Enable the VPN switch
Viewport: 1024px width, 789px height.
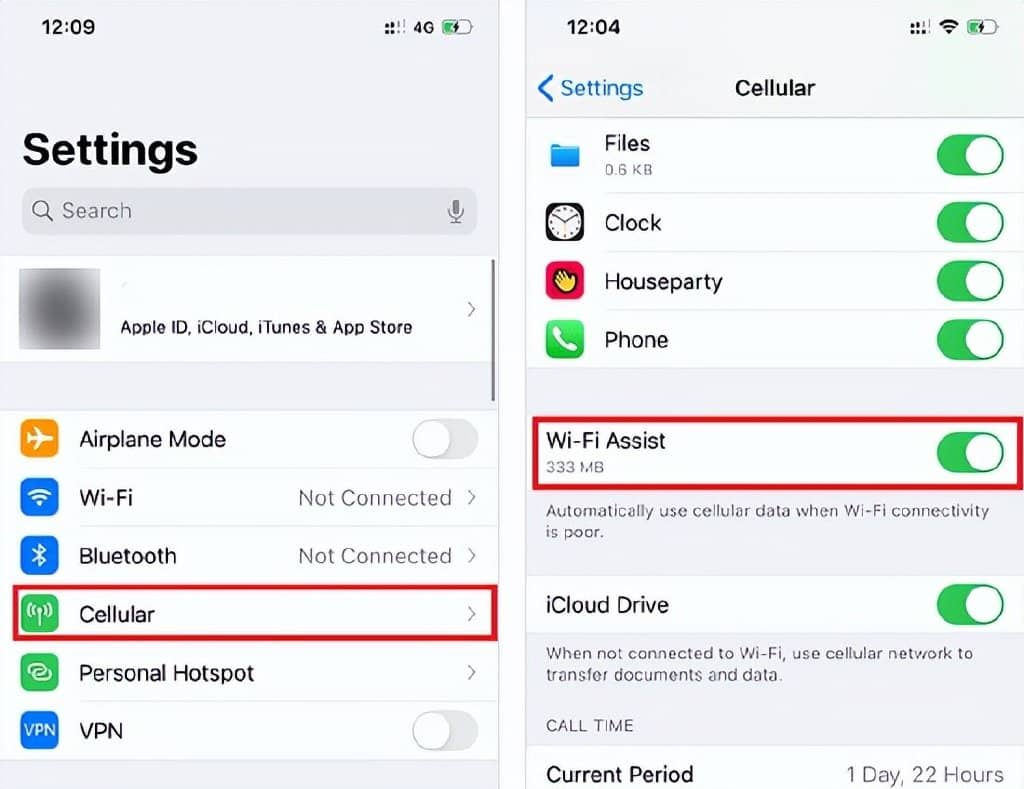click(x=445, y=730)
